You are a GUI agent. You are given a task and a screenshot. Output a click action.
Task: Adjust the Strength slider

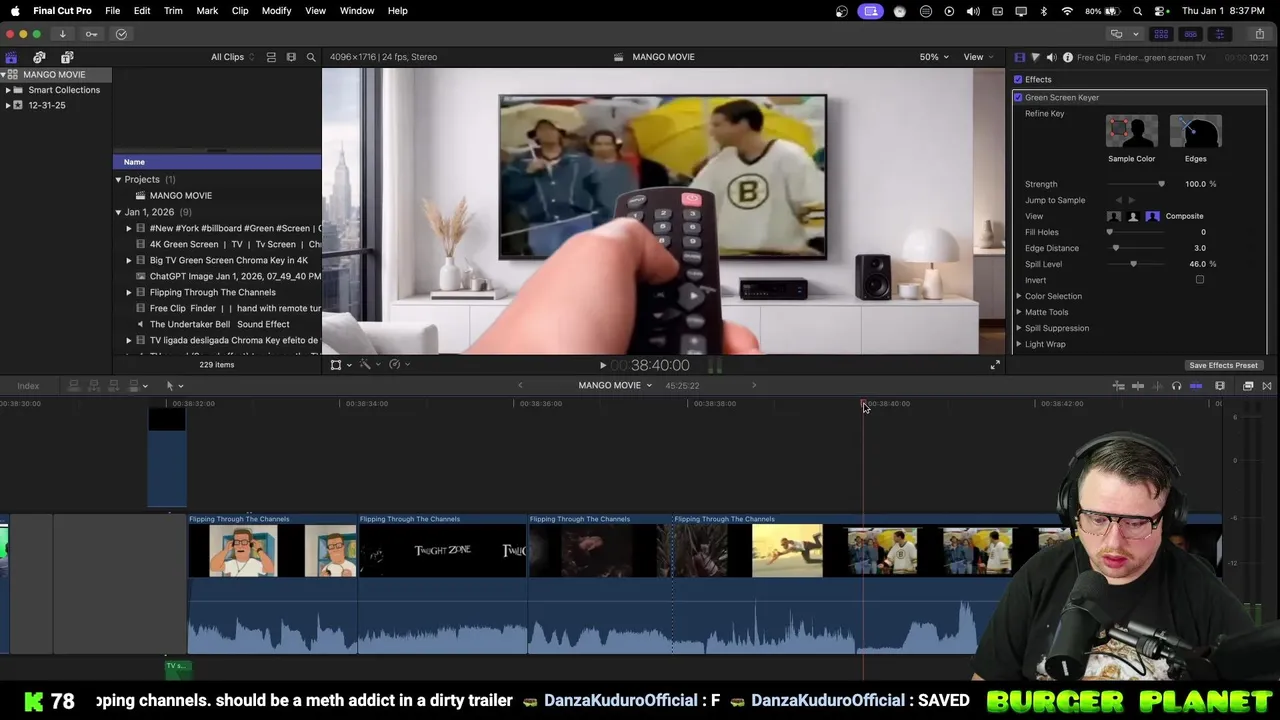1135,184
